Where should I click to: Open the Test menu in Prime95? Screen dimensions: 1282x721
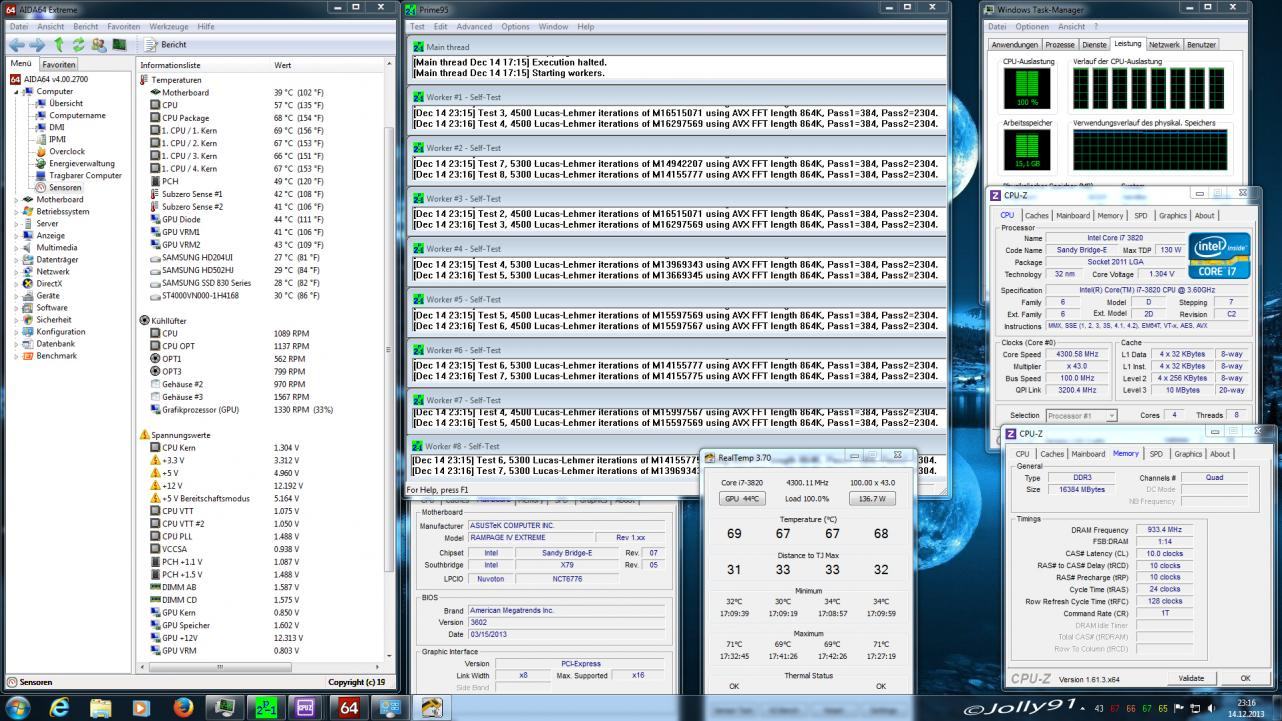pyautogui.click(x=417, y=27)
